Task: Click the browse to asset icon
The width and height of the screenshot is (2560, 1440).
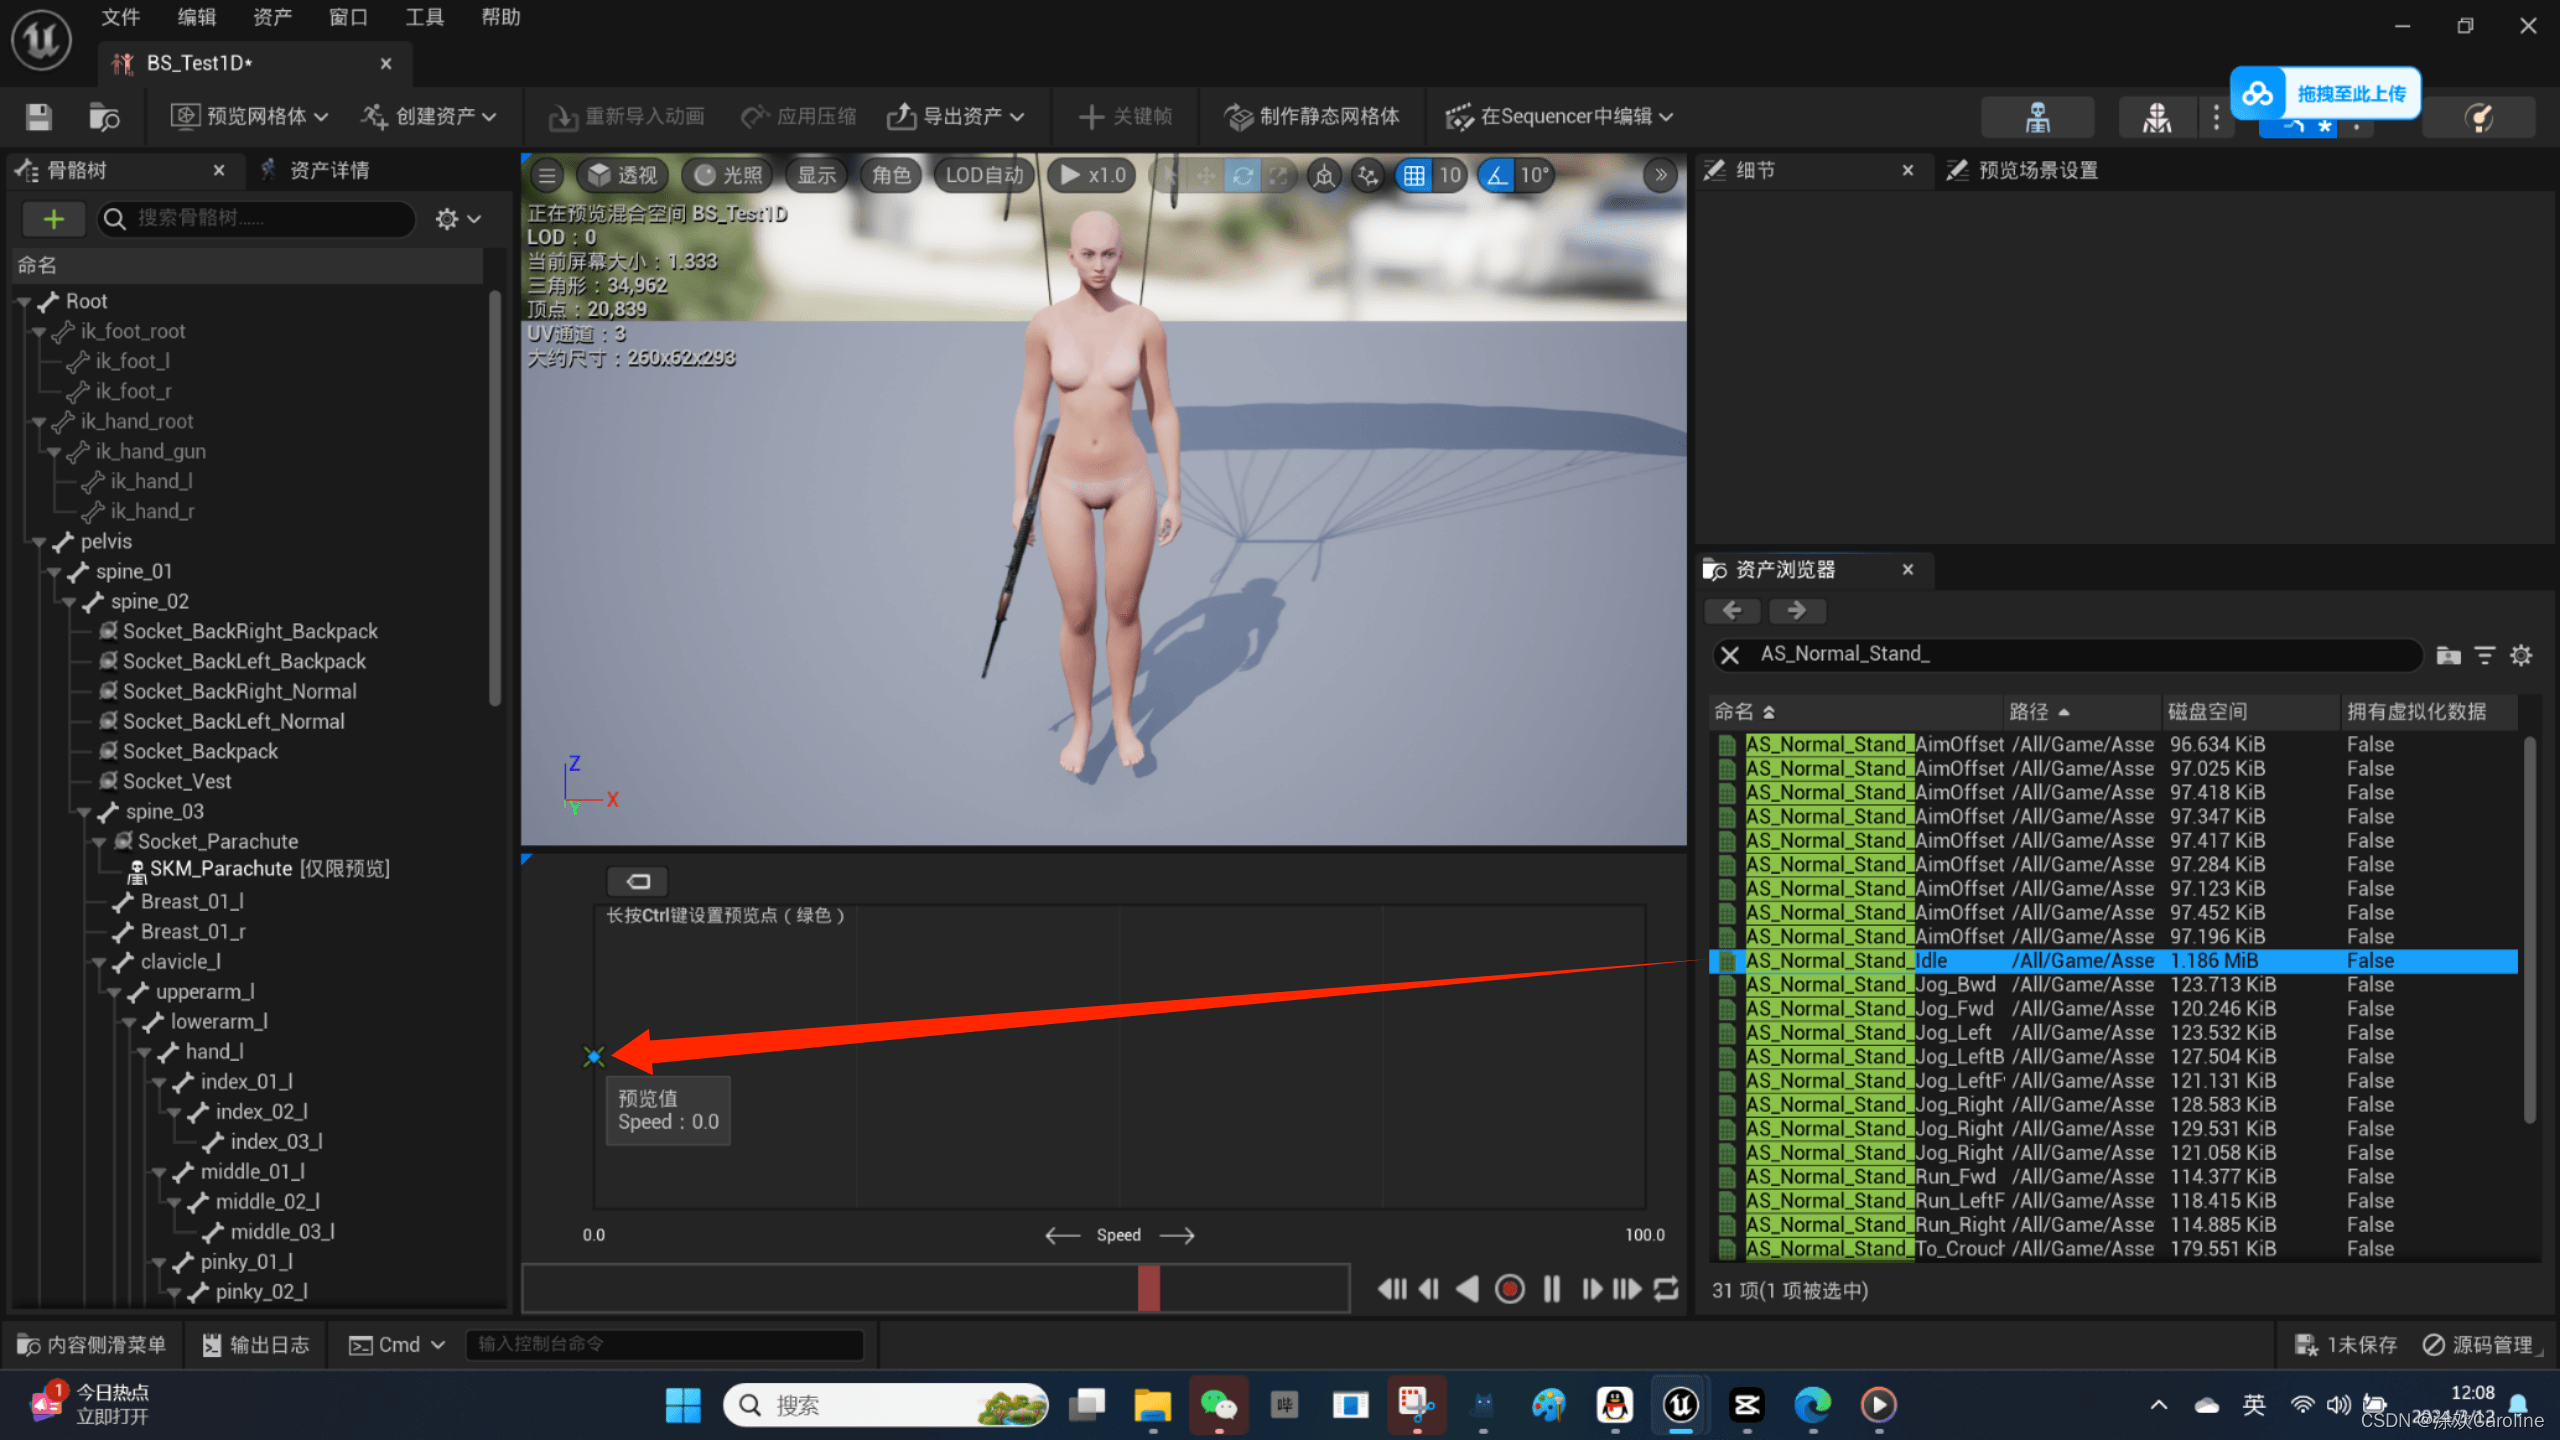Action: tap(104, 117)
